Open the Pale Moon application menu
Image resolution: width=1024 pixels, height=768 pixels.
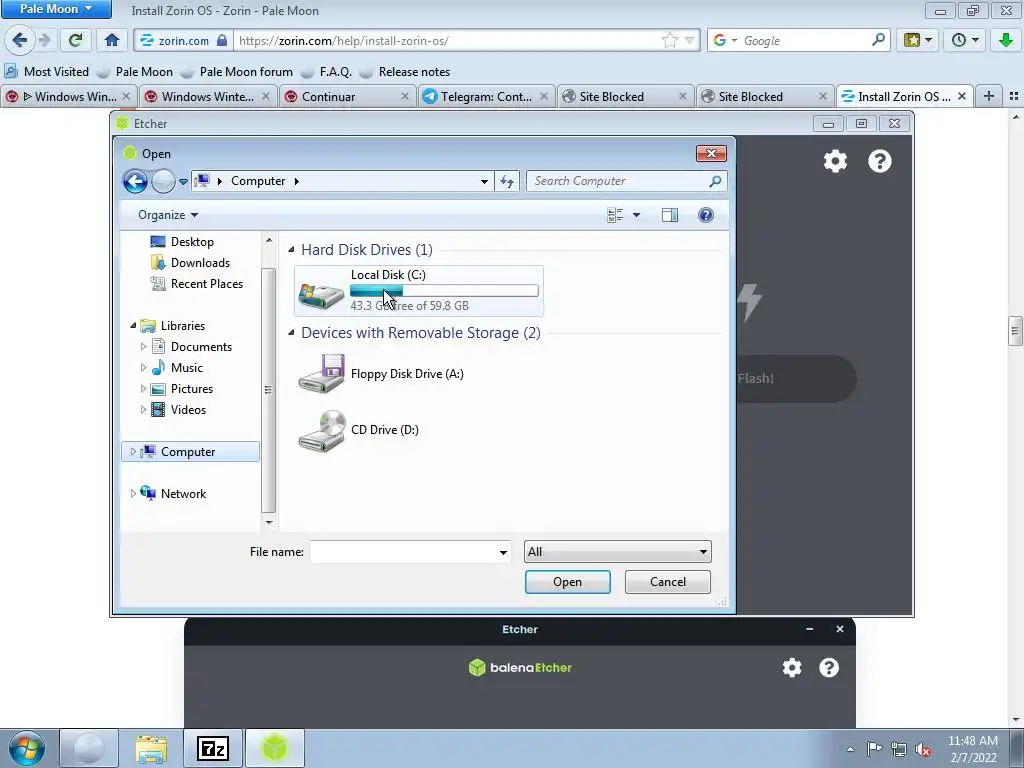coord(56,9)
